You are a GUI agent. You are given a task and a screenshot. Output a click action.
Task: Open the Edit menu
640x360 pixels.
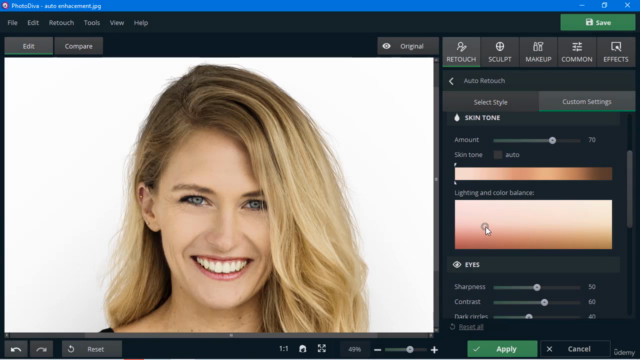33,23
